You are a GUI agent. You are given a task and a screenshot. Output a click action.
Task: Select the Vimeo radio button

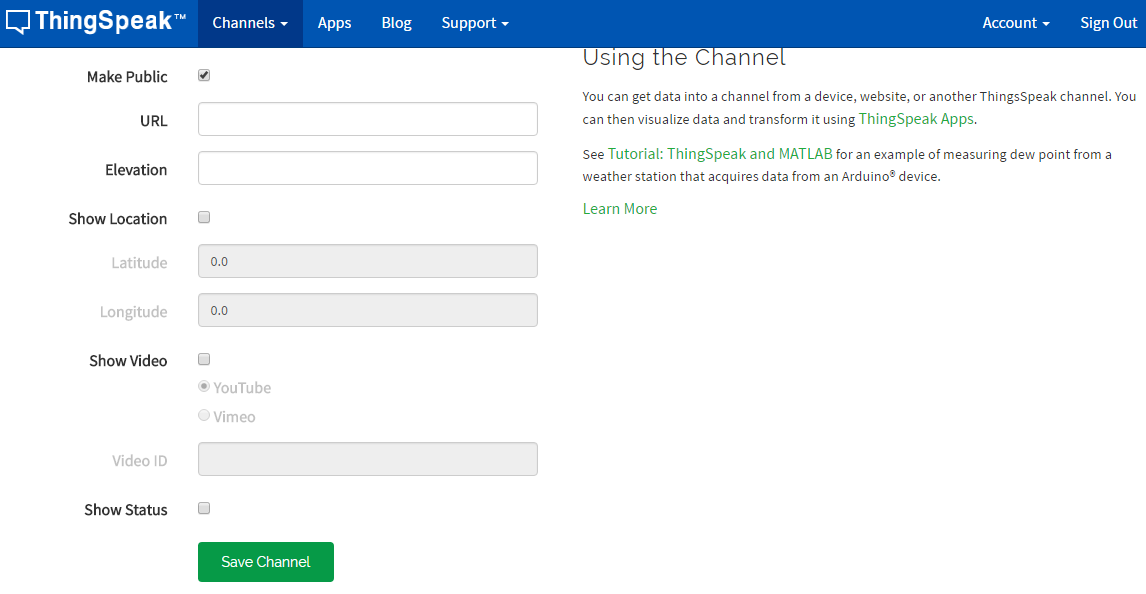(203, 414)
